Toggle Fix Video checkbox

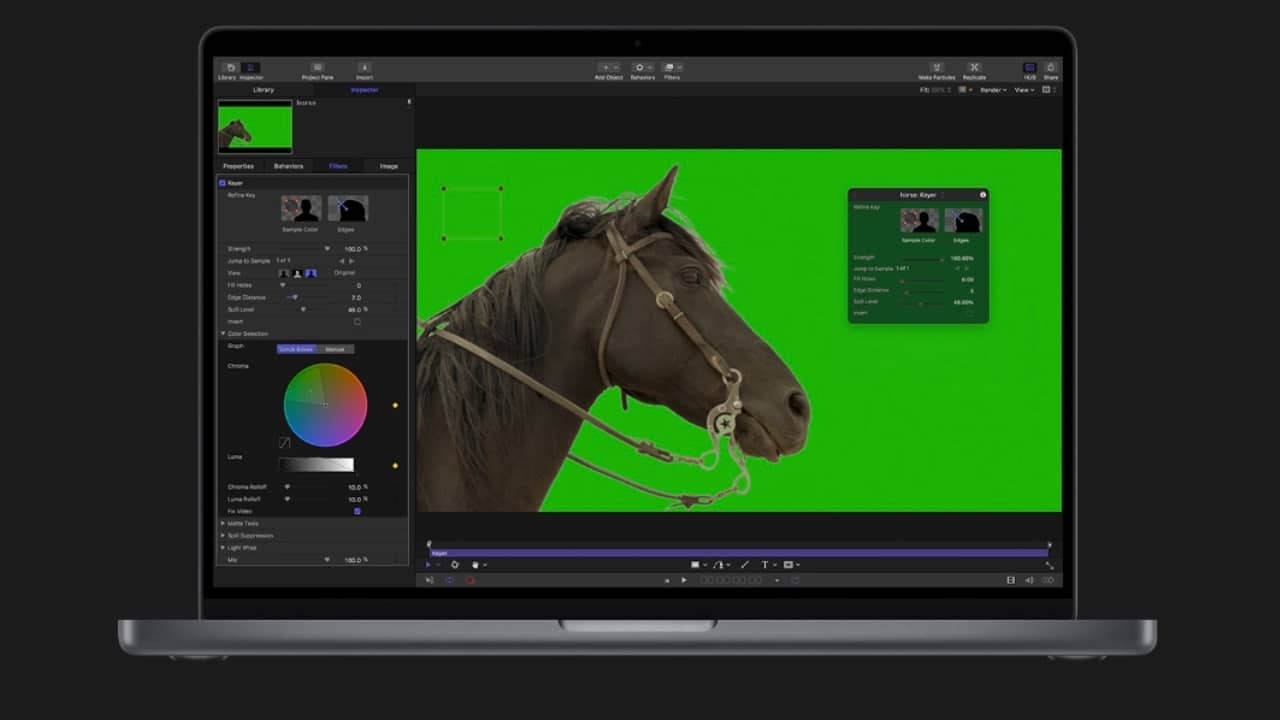[357, 511]
